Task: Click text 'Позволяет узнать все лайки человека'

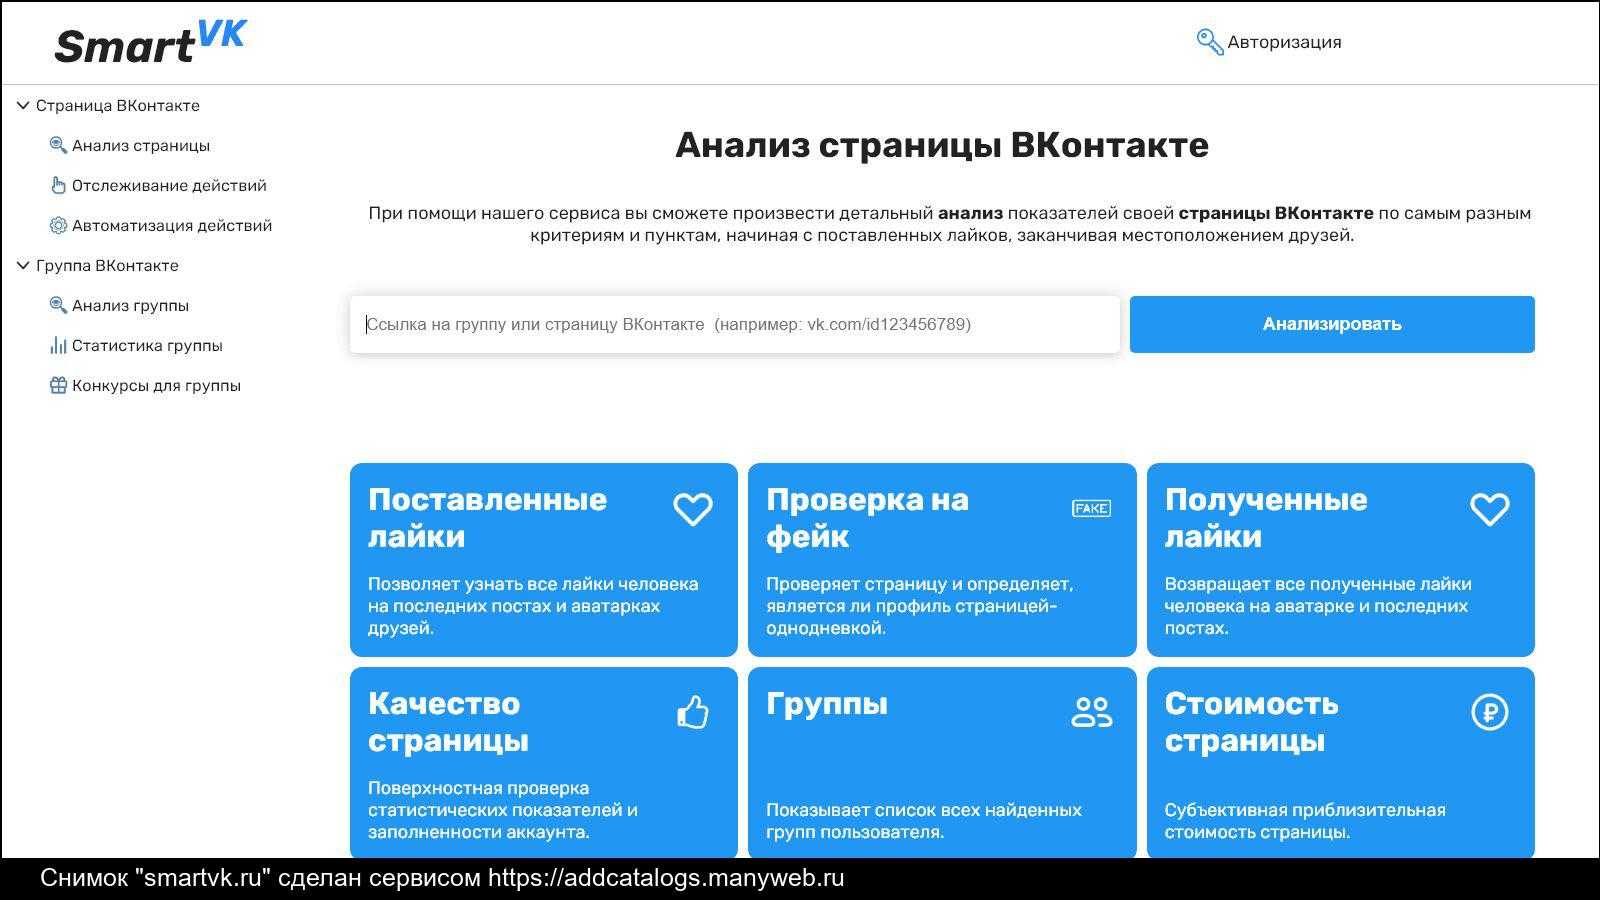Action: pyautogui.click(x=533, y=584)
